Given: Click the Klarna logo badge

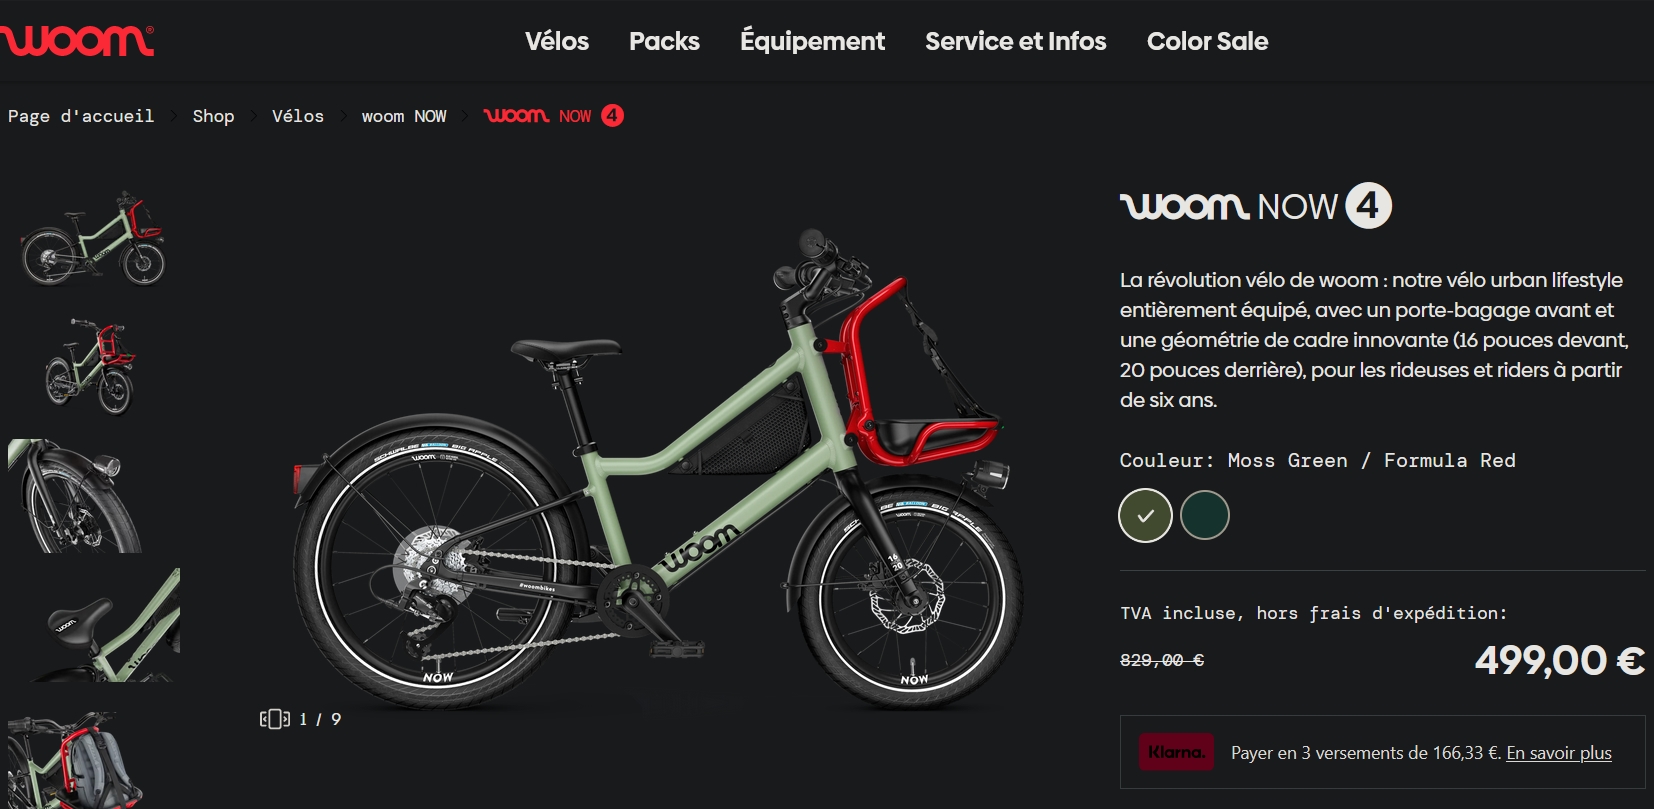Looking at the screenshot, I should (x=1175, y=752).
